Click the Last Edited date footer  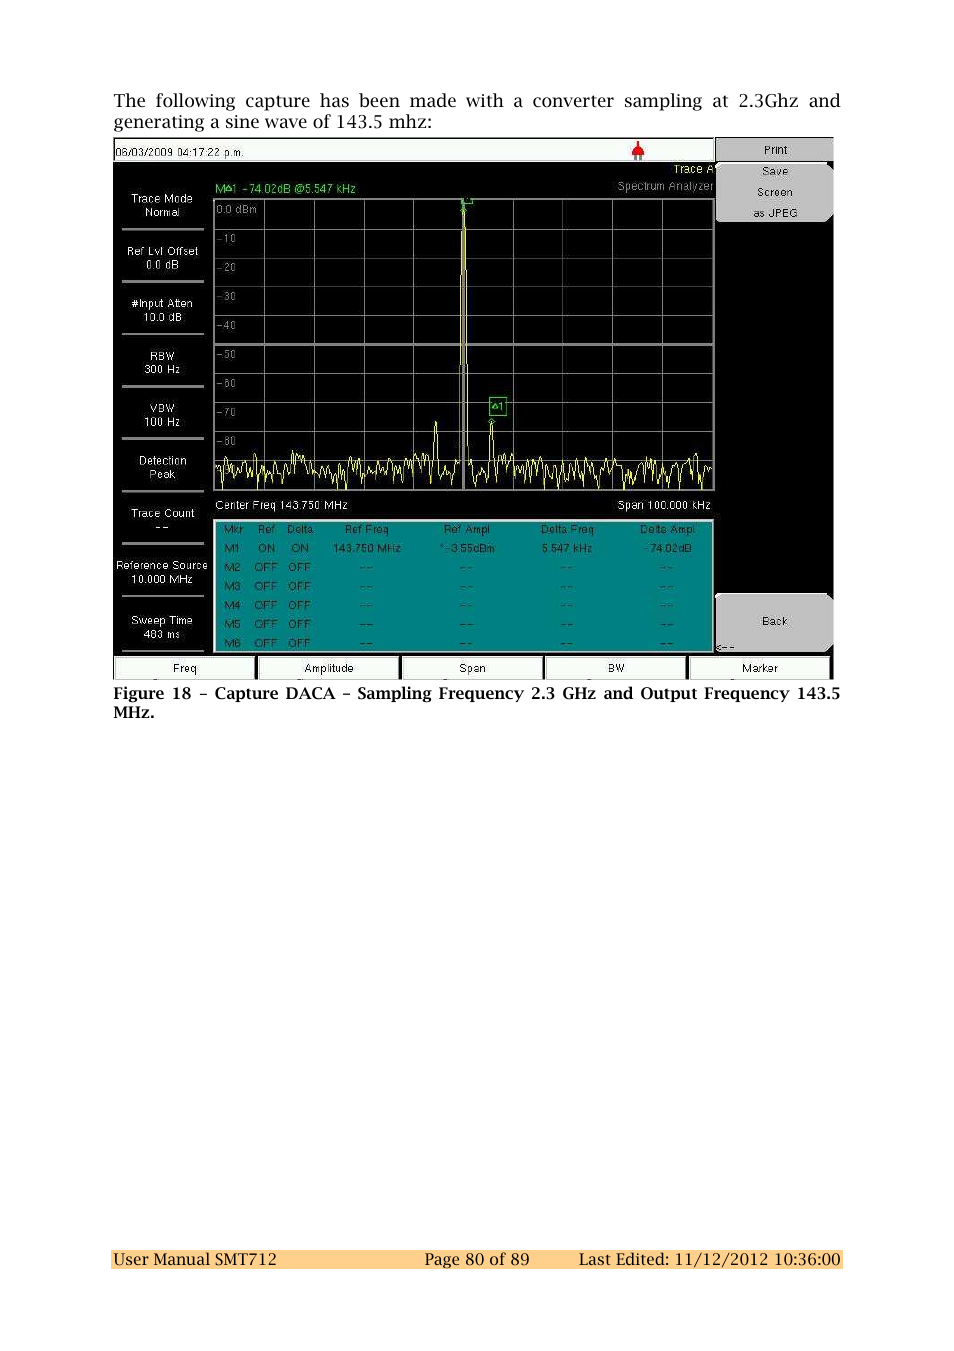click(x=709, y=1259)
